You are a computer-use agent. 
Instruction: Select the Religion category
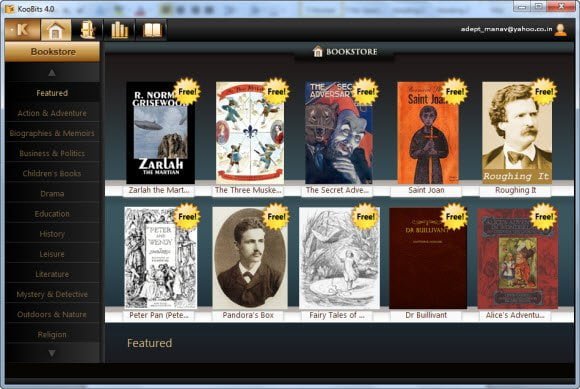coord(53,335)
